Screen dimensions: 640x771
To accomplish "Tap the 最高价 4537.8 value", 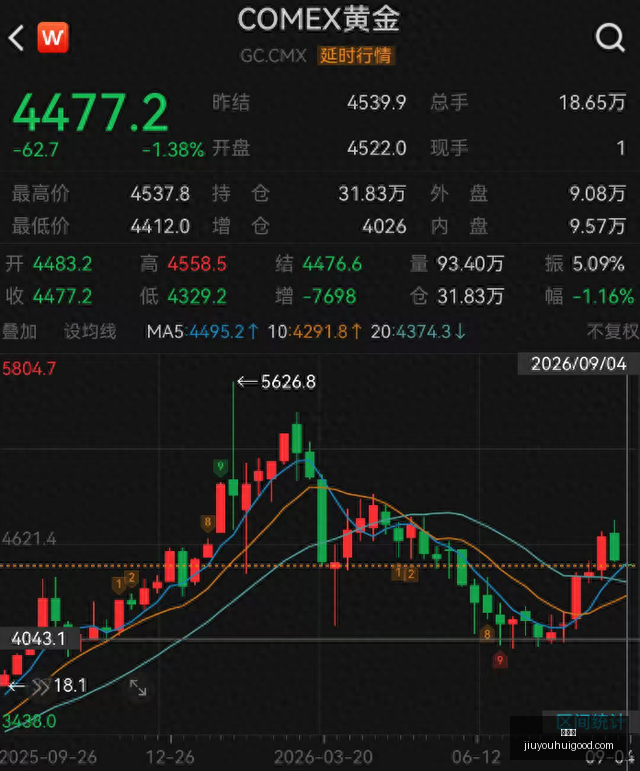I will 160,194.
